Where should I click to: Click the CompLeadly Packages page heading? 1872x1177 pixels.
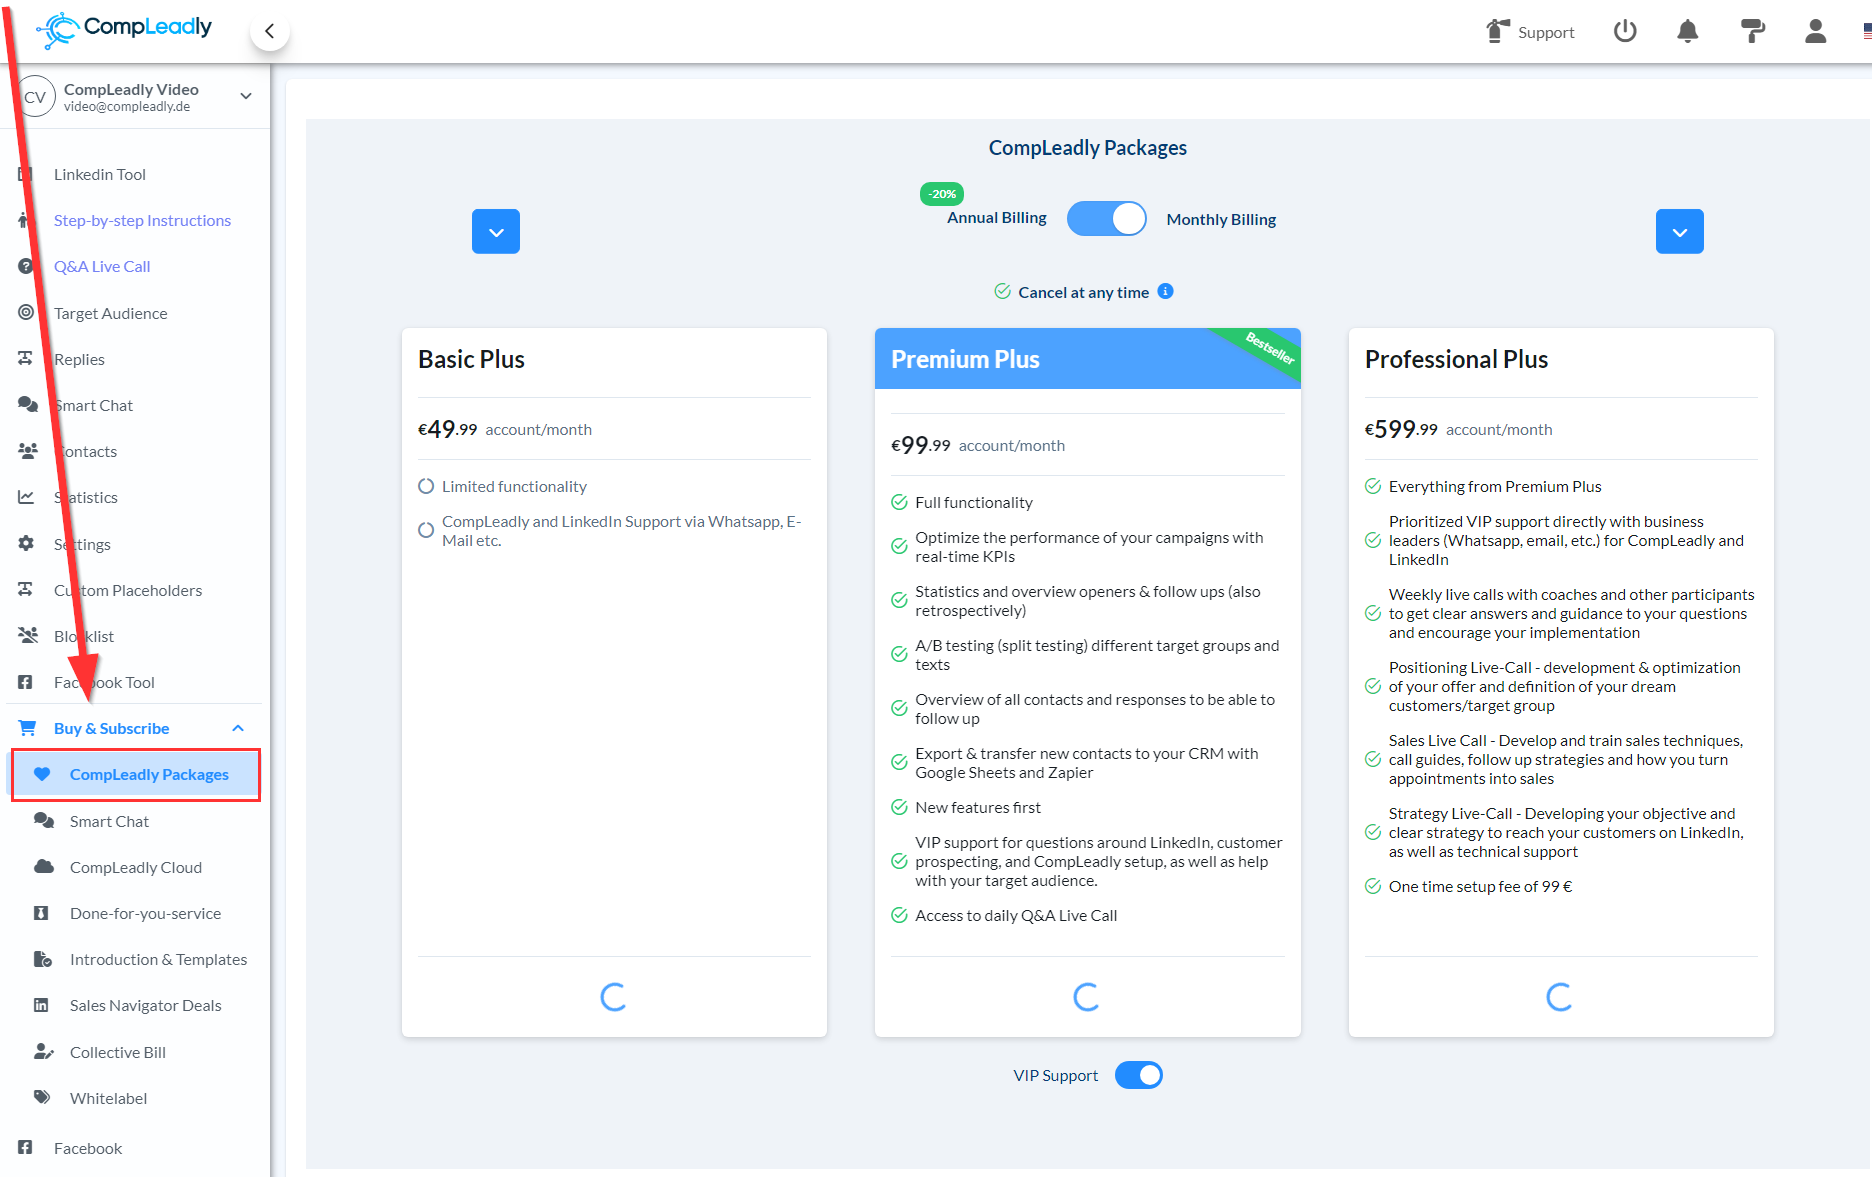1088,148
